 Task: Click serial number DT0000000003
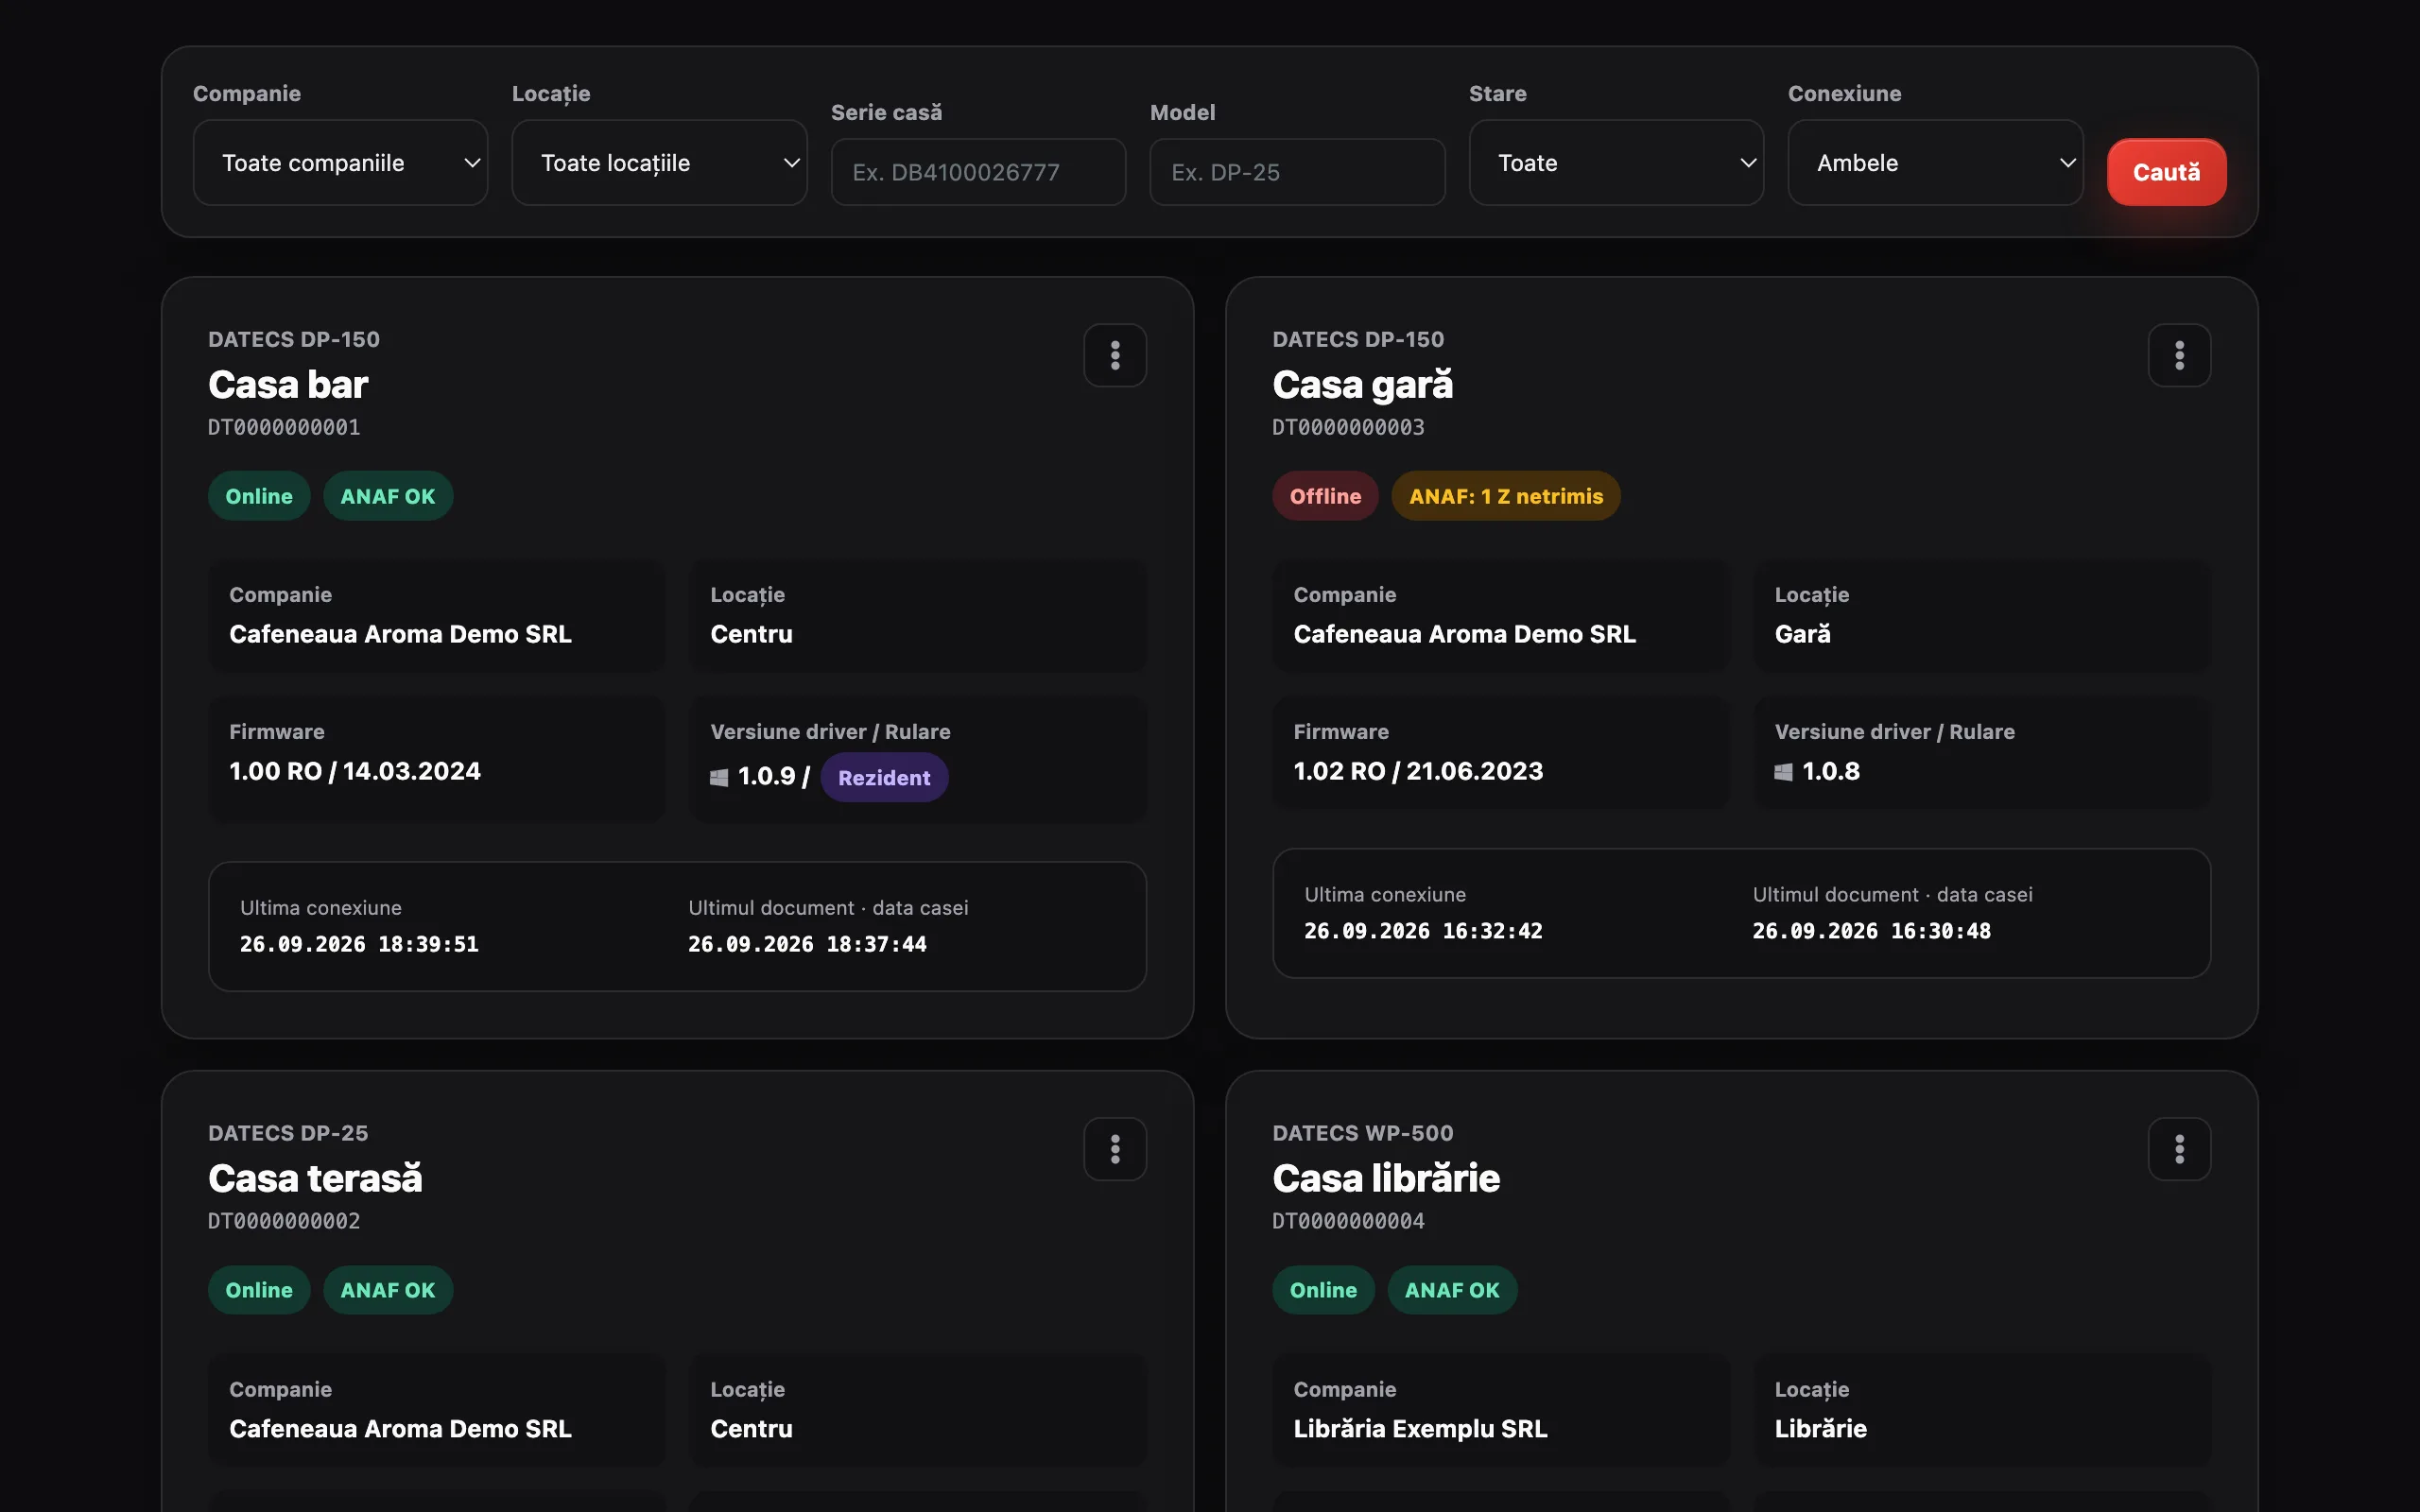point(1348,427)
